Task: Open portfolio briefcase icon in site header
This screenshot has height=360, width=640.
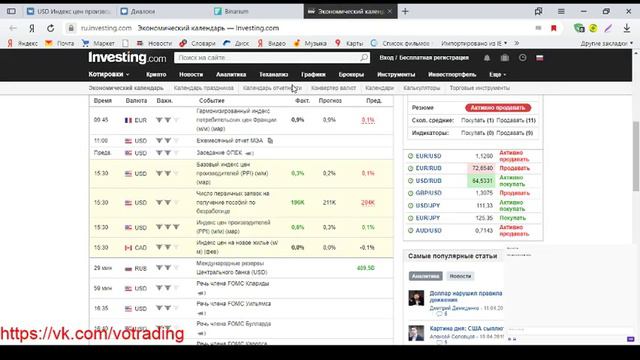Action: tap(504, 58)
